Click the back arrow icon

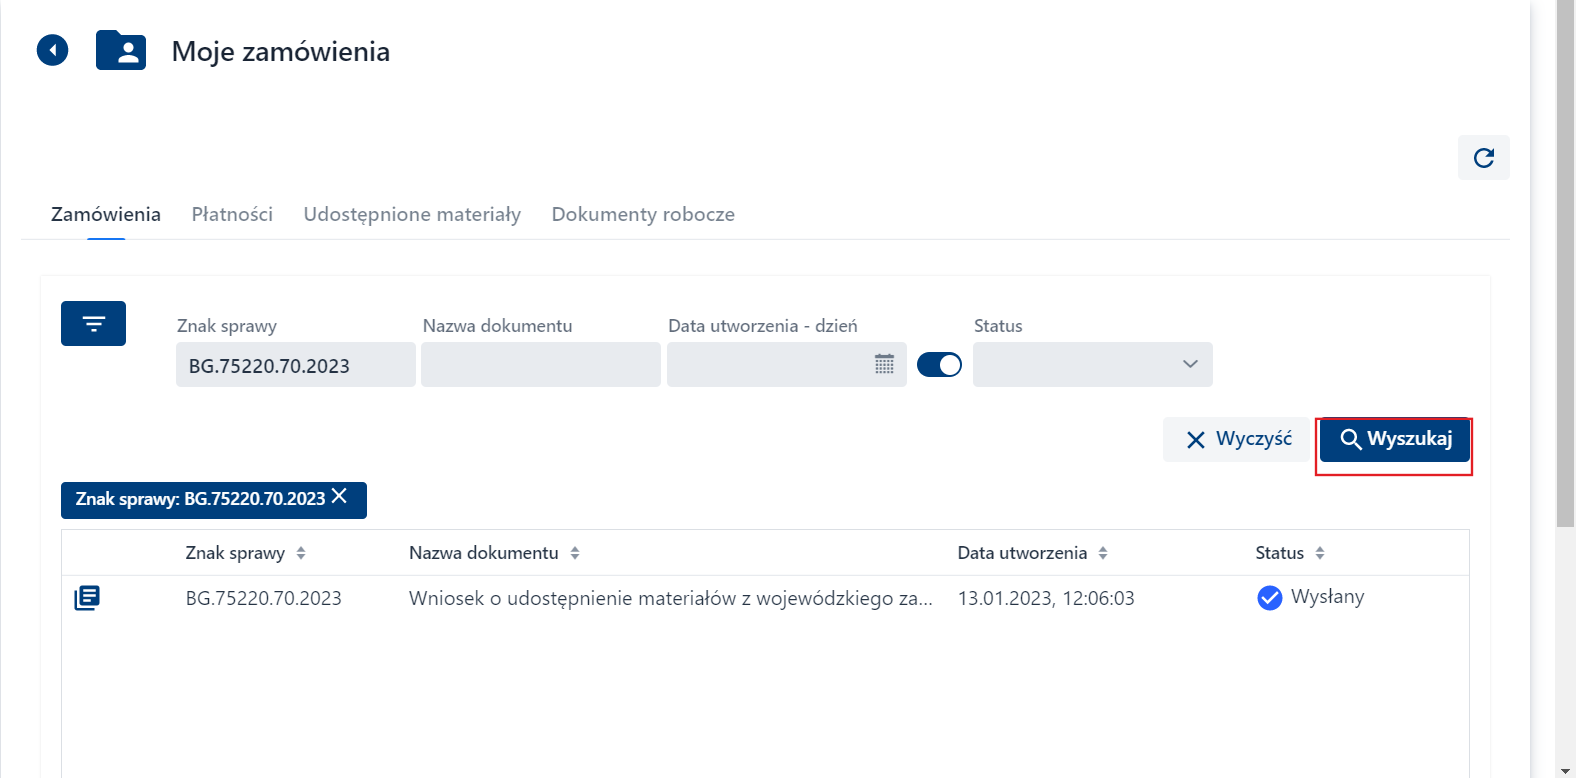click(52, 50)
